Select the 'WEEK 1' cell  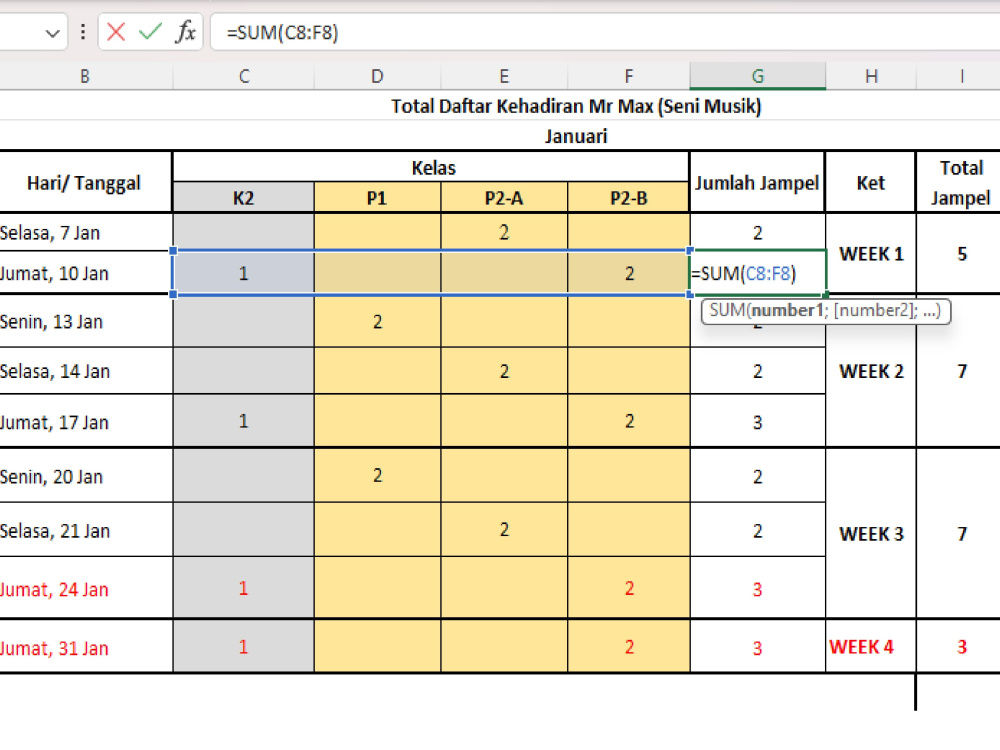coord(871,253)
